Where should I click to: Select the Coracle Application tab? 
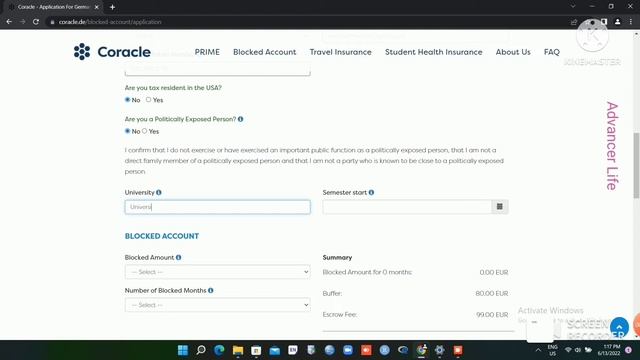point(52,7)
